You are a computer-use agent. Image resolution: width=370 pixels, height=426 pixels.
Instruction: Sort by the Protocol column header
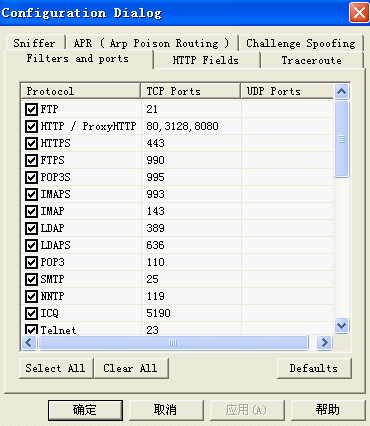click(81, 91)
